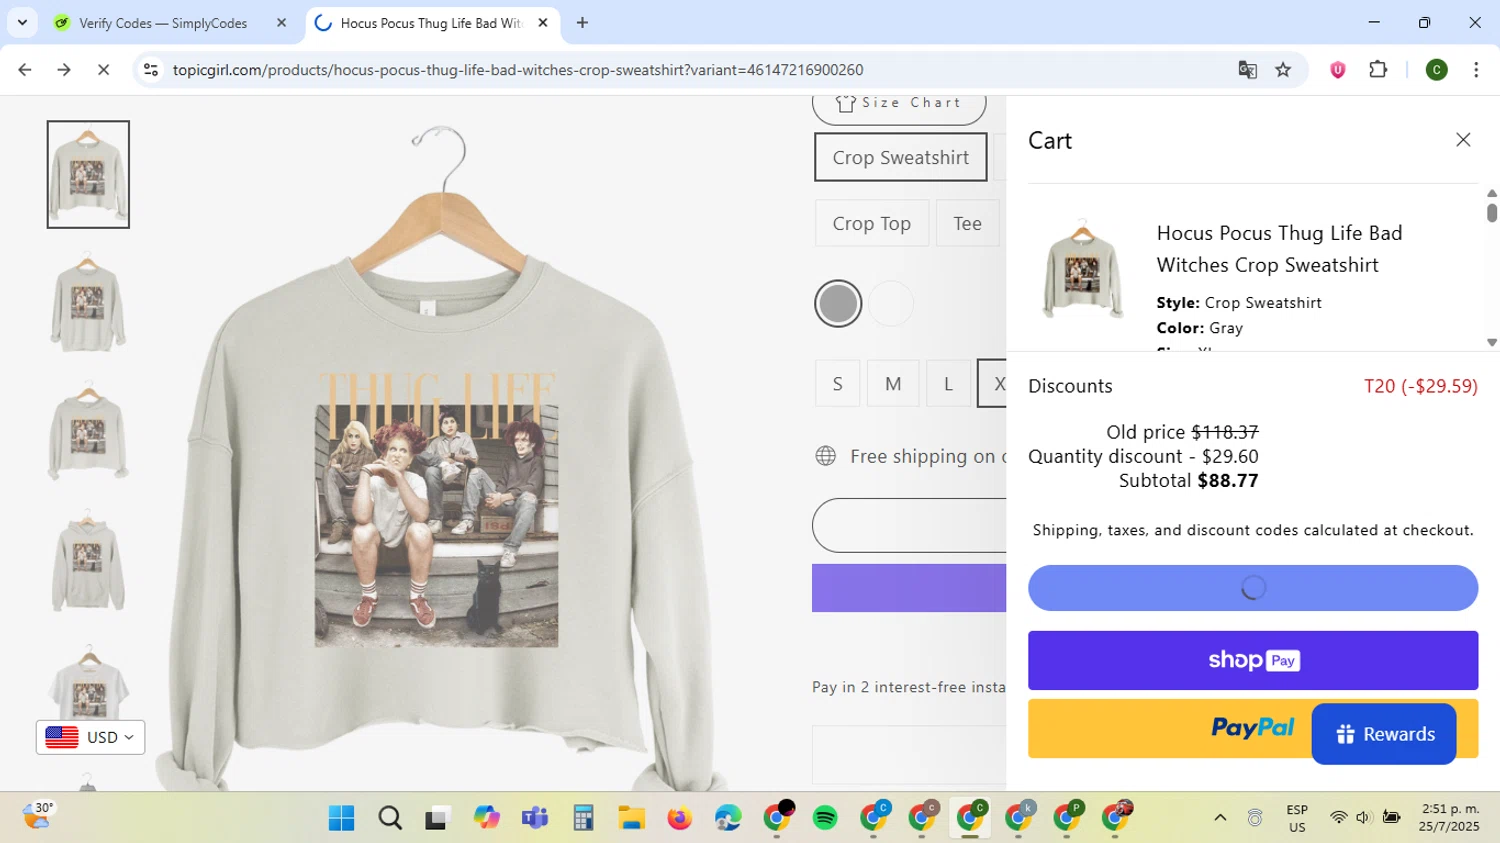The height and width of the screenshot is (843, 1500).
Task: Open browser Extensions puzzle icon
Action: point(1378,70)
